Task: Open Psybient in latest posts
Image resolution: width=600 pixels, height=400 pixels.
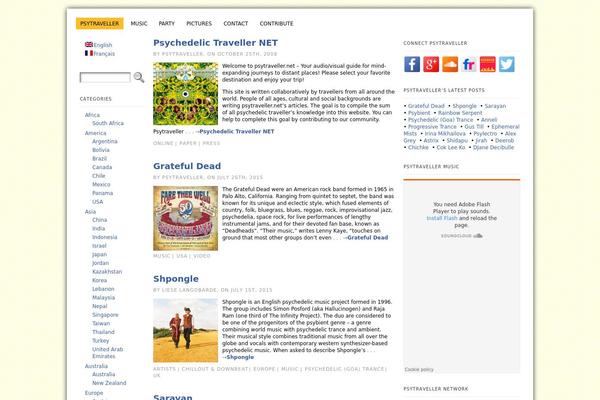Action: (419, 113)
